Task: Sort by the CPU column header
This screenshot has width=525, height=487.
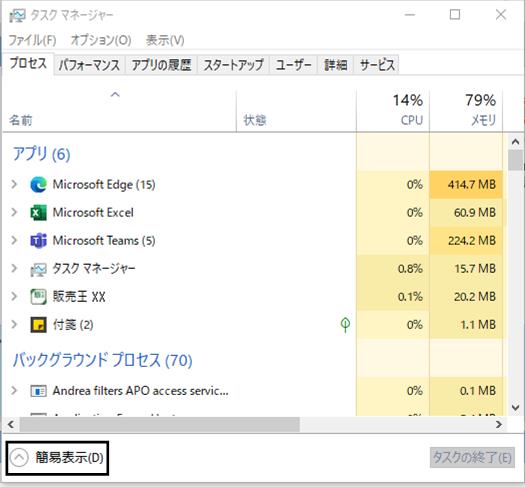Action: [393, 111]
